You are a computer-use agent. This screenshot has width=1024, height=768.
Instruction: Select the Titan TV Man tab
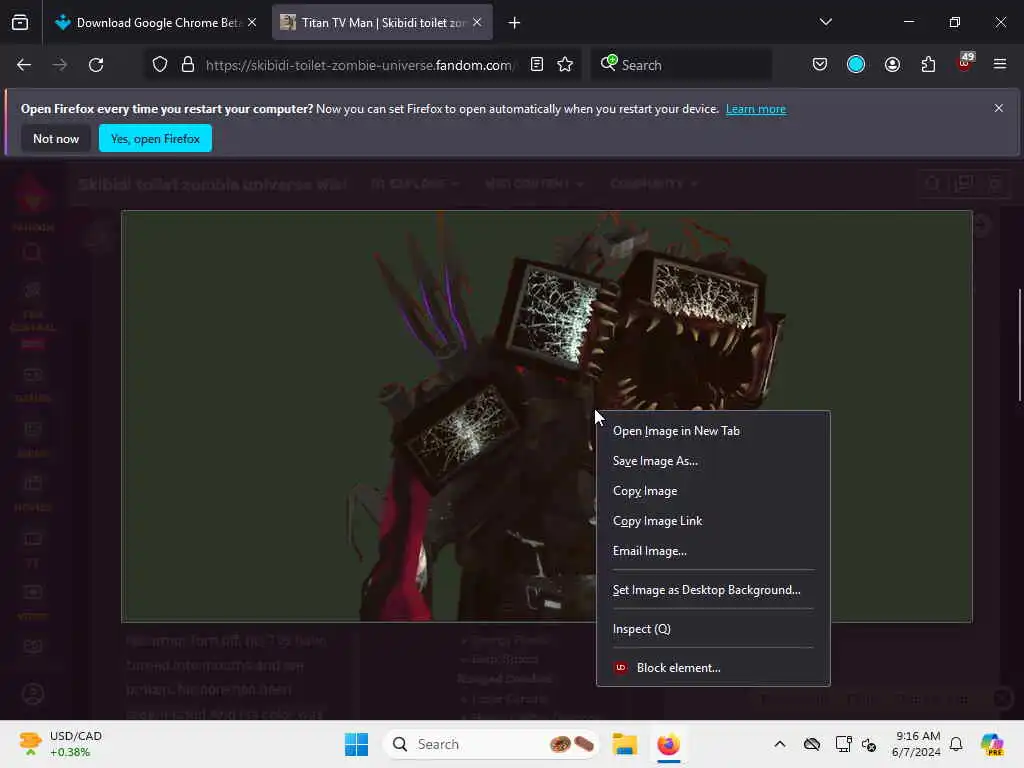coord(383,23)
